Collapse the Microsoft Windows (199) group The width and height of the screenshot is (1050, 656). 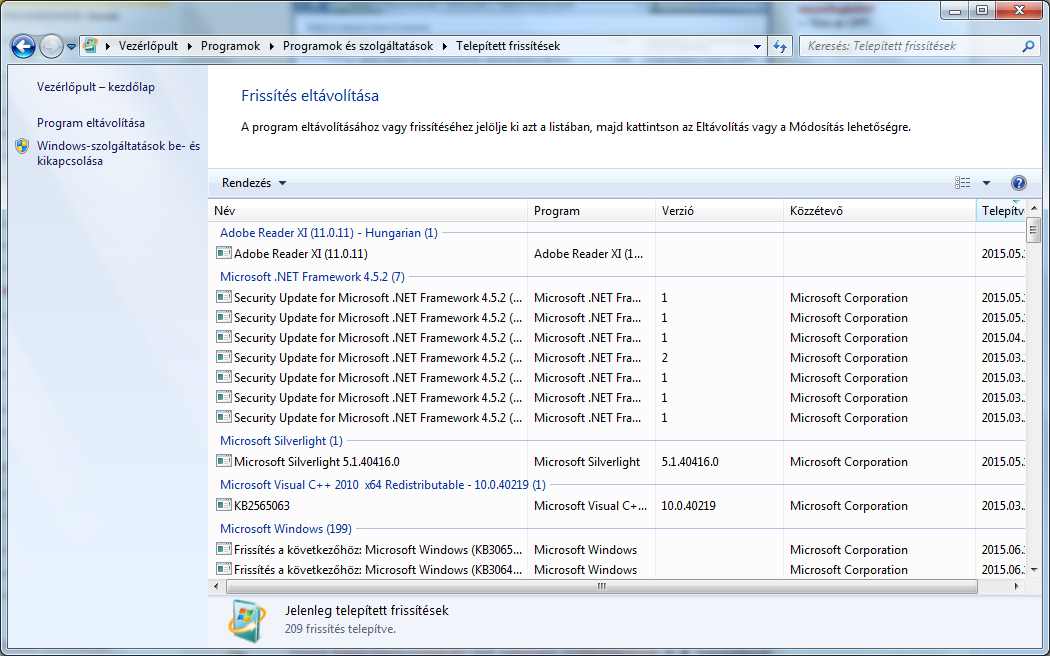(286, 529)
